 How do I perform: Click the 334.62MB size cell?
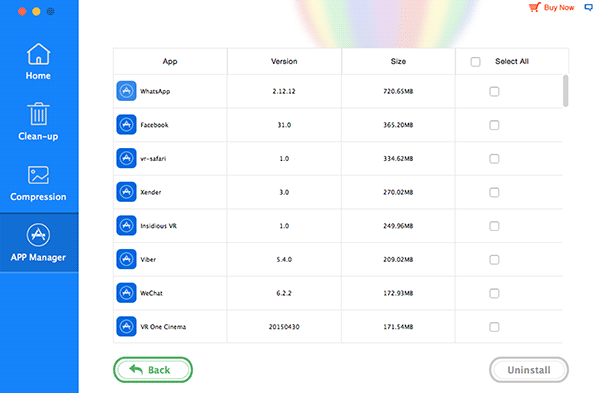(398, 159)
